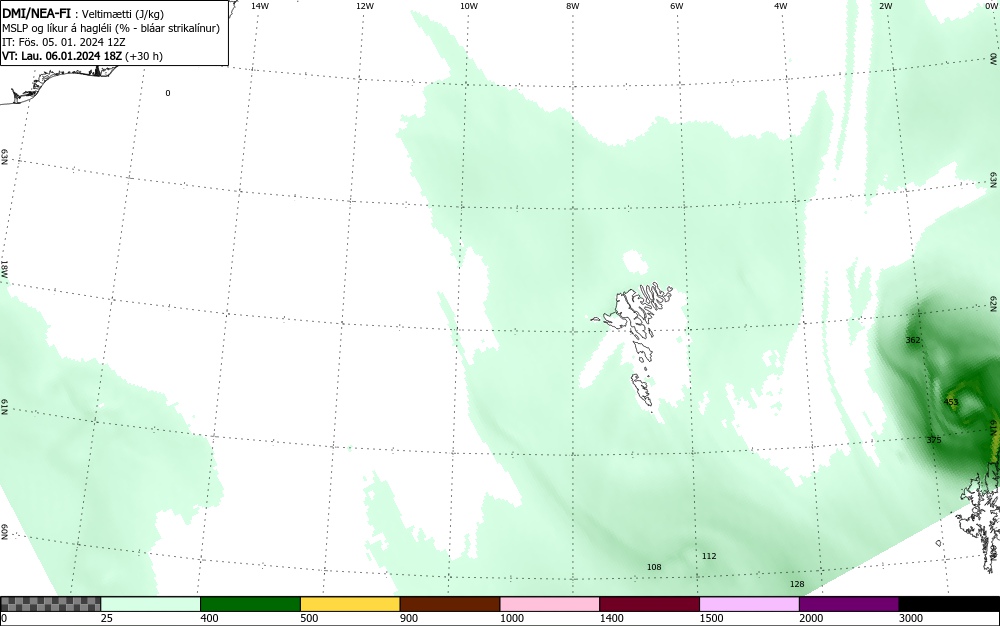Click the 375 value label
This screenshot has height=626, width=1000.
(934, 440)
